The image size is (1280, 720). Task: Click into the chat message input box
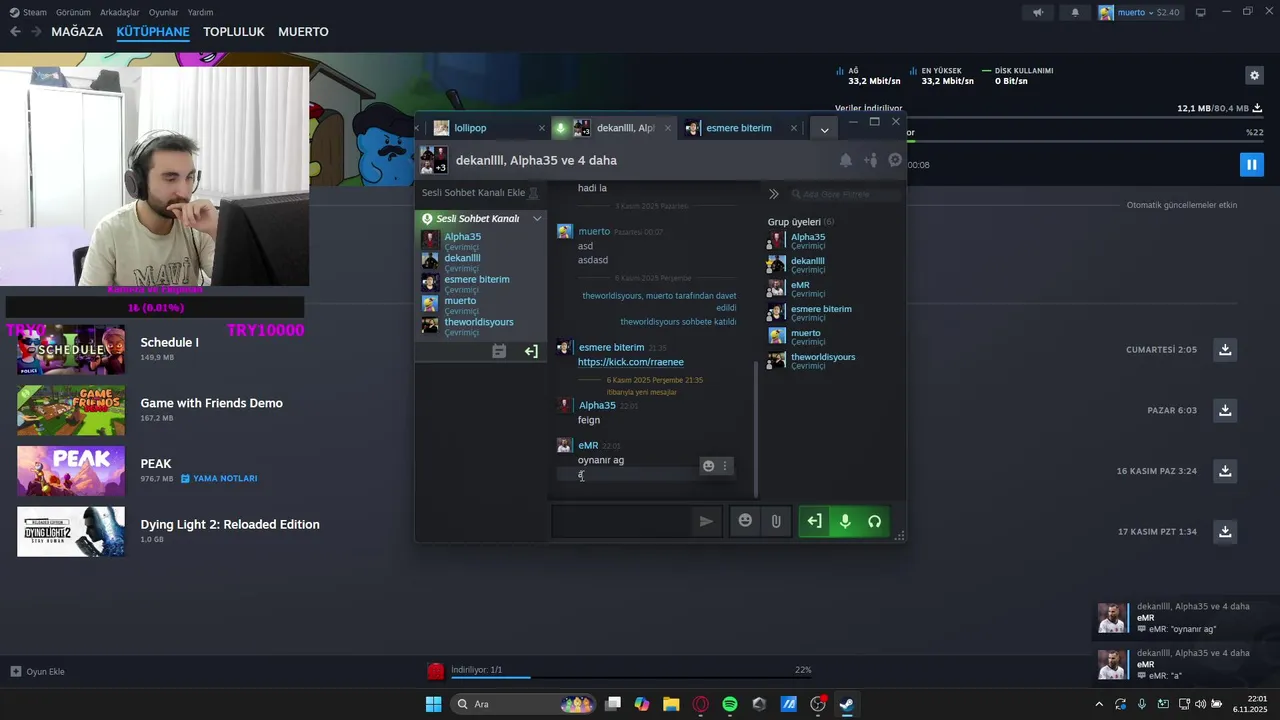point(621,521)
